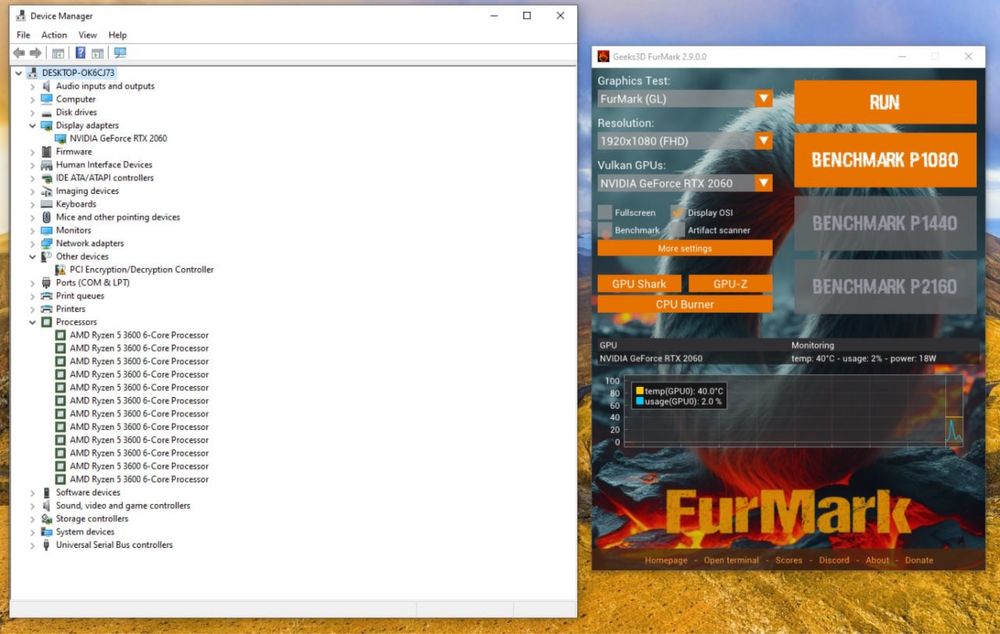This screenshot has height=634, width=1000.
Task: Expand the System devices category
Action: click(33, 532)
